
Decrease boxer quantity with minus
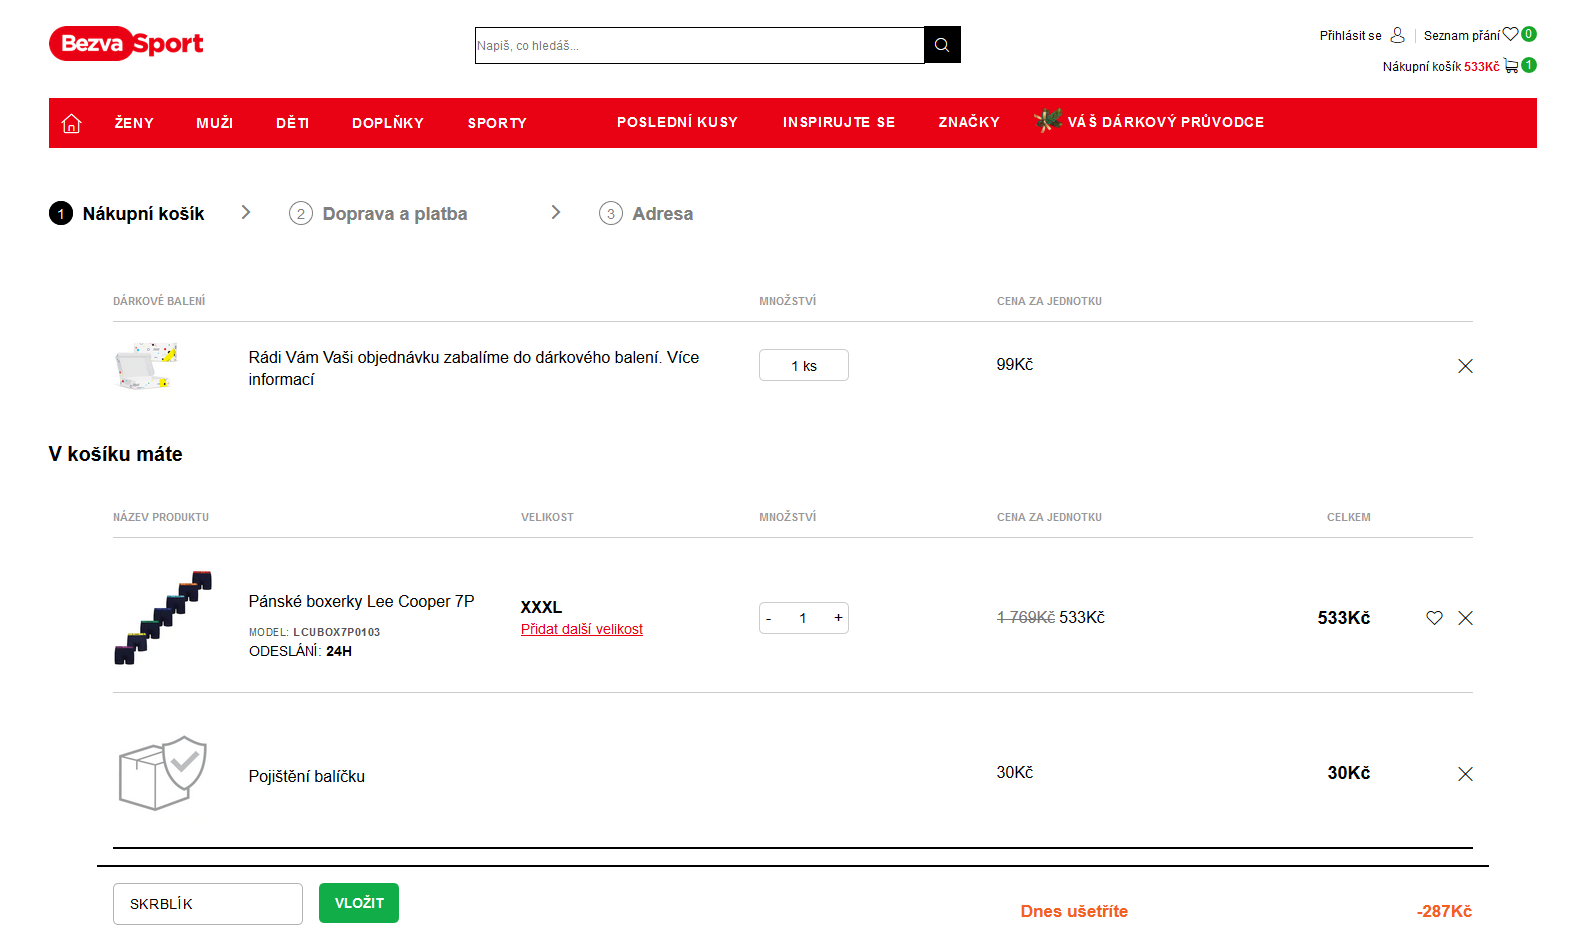[x=769, y=619]
